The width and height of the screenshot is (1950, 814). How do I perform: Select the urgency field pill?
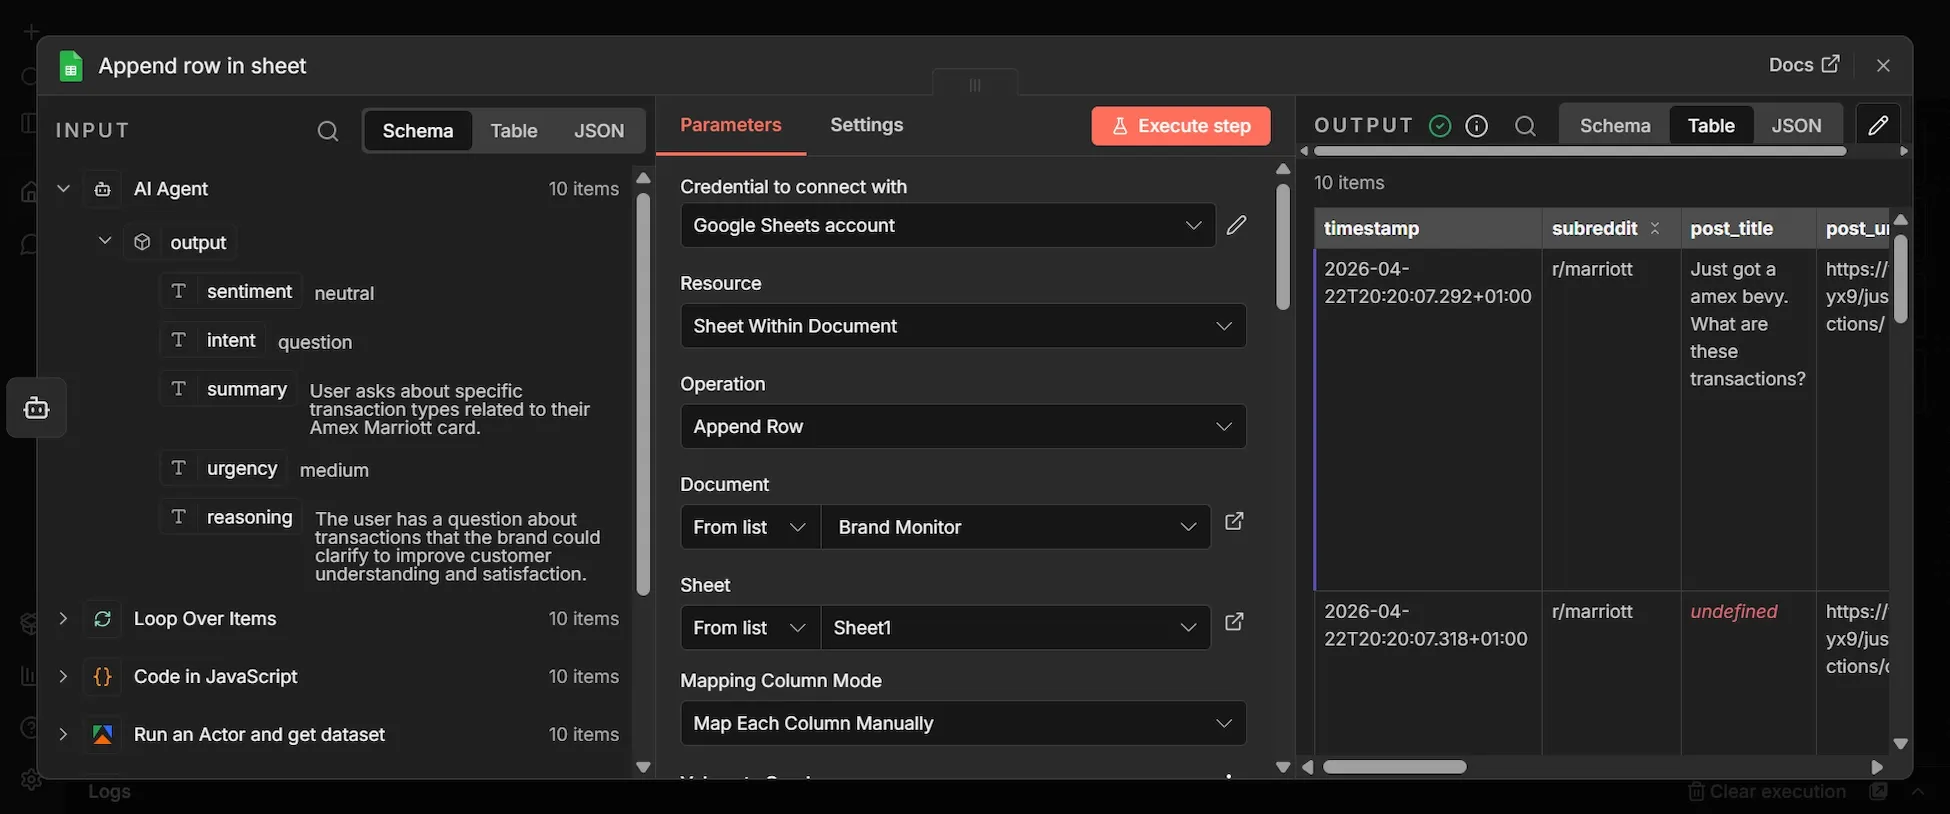(224, 468)
